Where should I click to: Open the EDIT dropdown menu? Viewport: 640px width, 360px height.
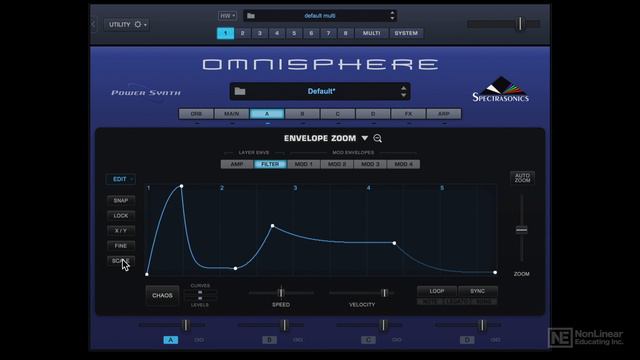(121, 179)
